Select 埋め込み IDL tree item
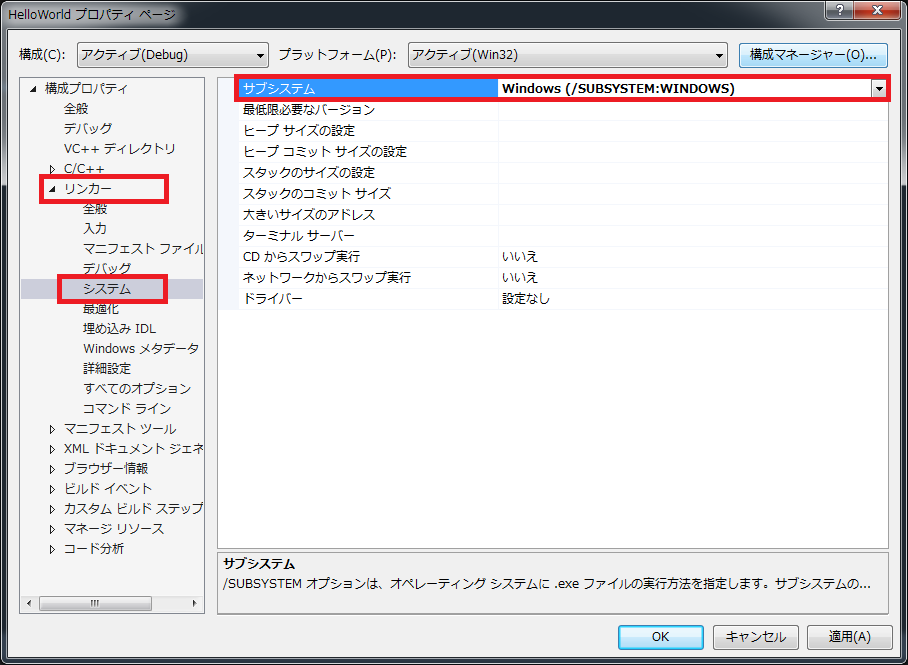The width and height of the screenshot is (908, 665). point(119,329)
